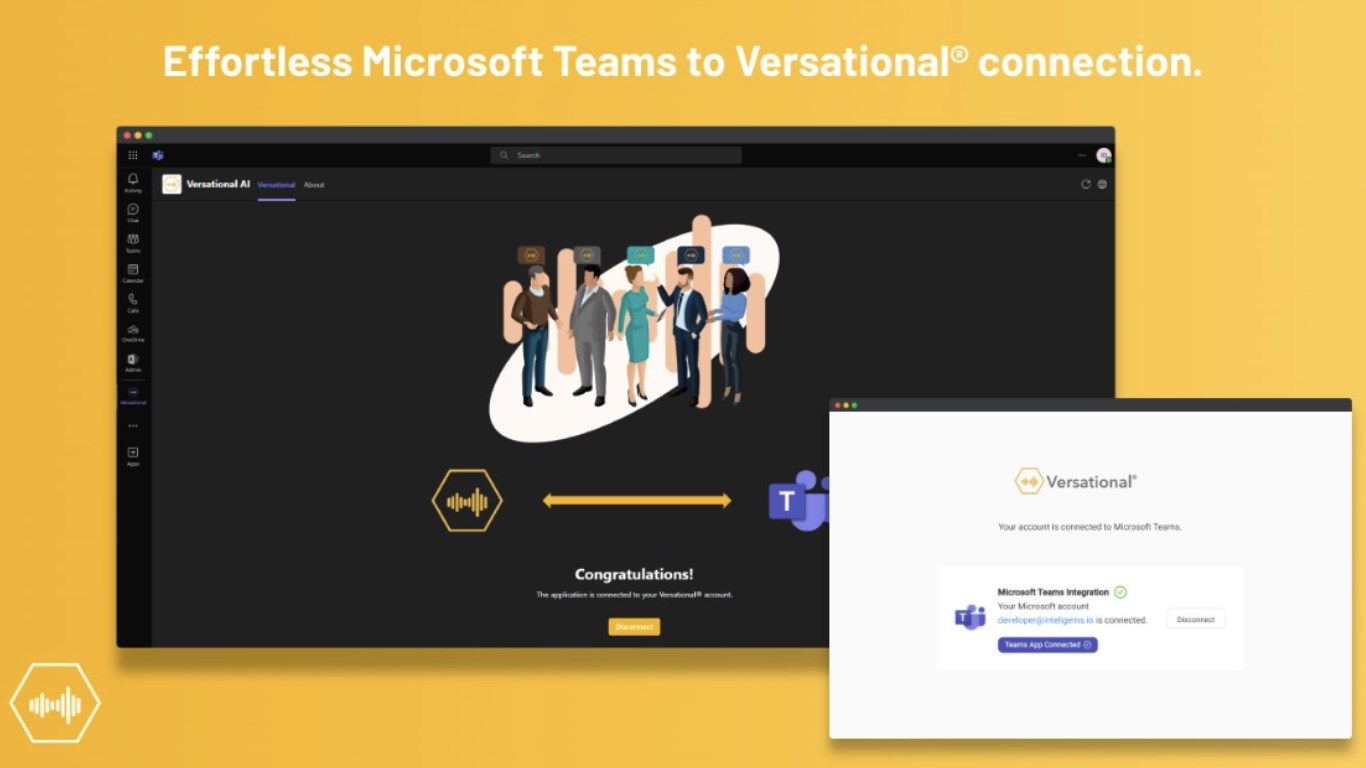Switch to the About tab
Screen dimensions: 1366x768
[x=314, y=185]
